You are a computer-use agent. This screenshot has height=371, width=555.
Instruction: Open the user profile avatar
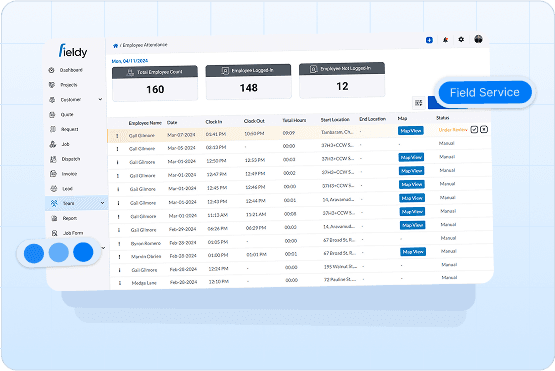[478, 39]
